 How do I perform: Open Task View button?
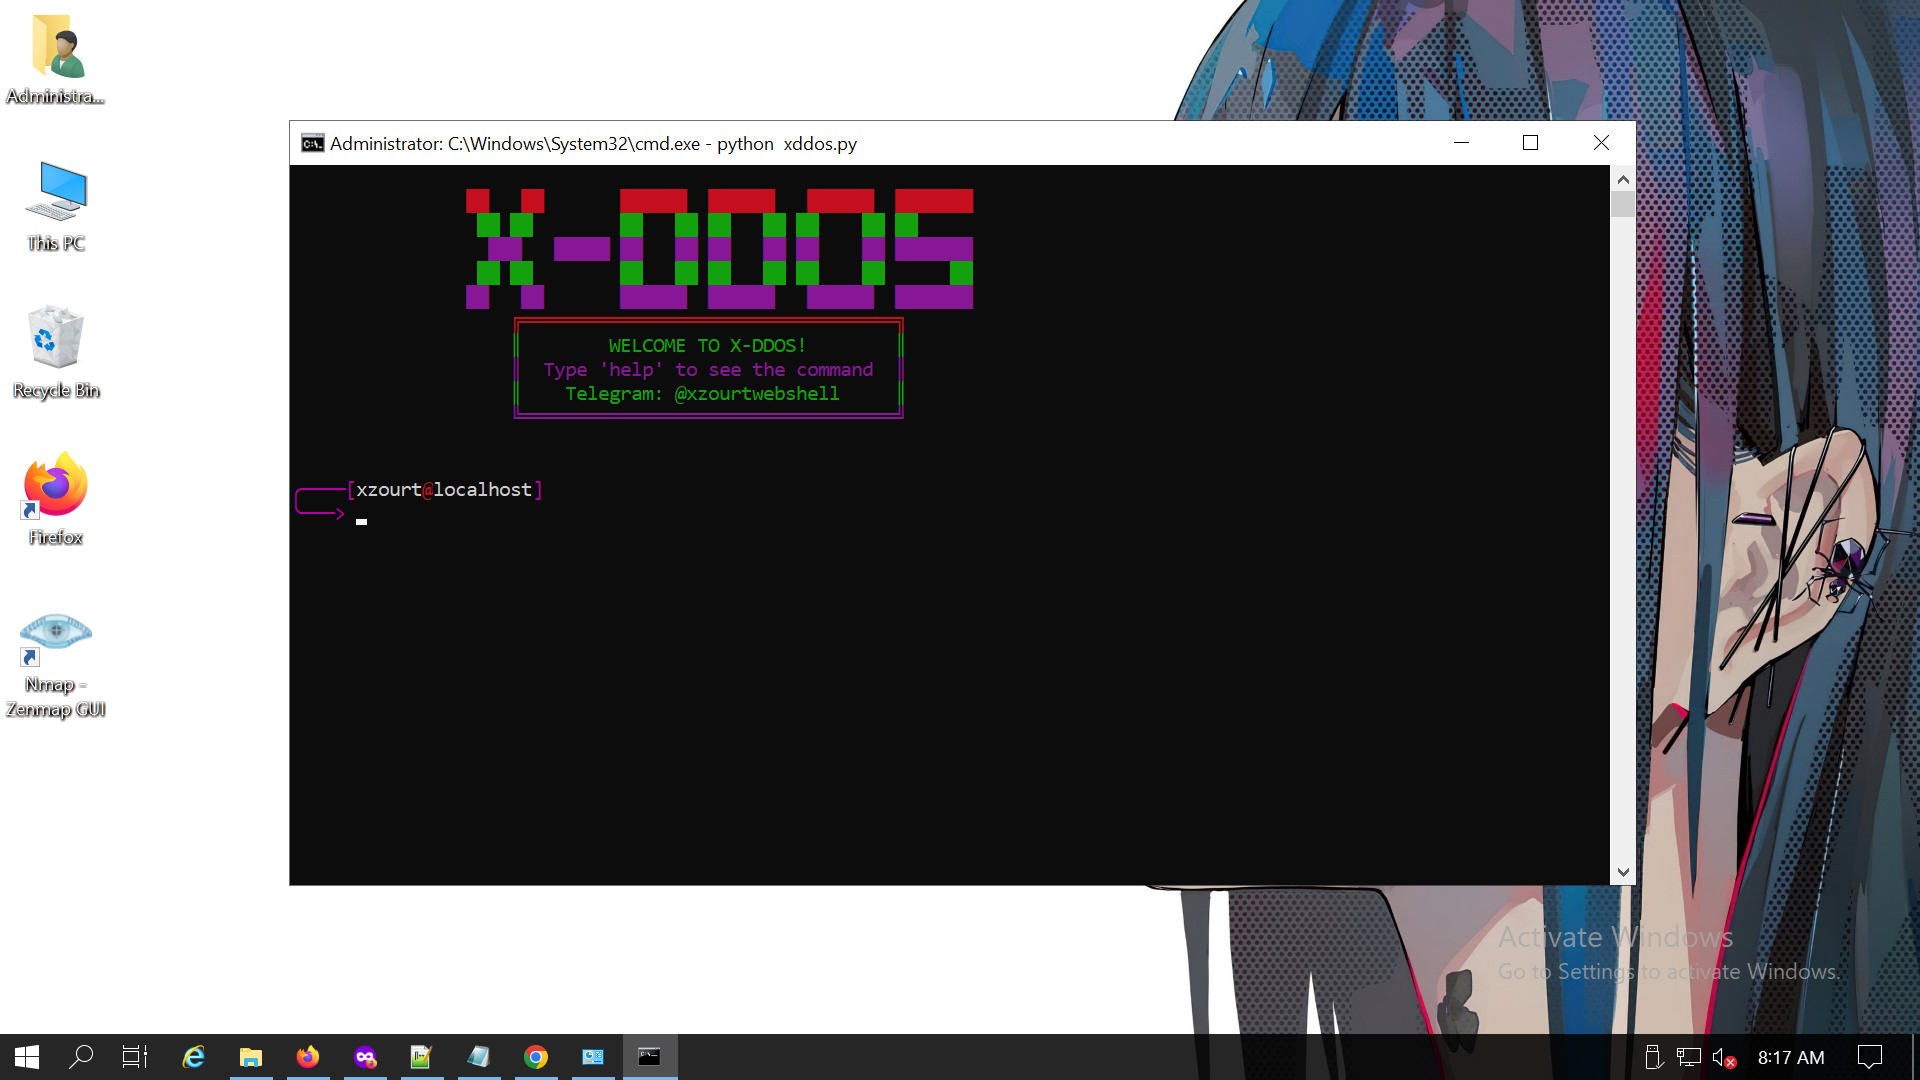135,1057
